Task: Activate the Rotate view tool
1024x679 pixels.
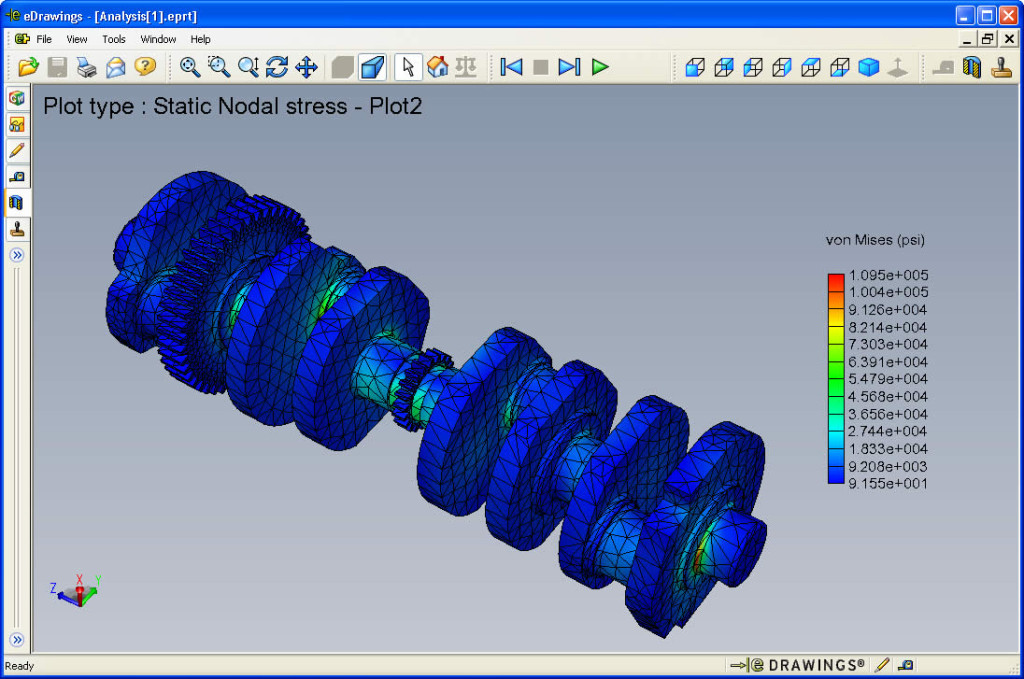Action: (x=277, y=67)
